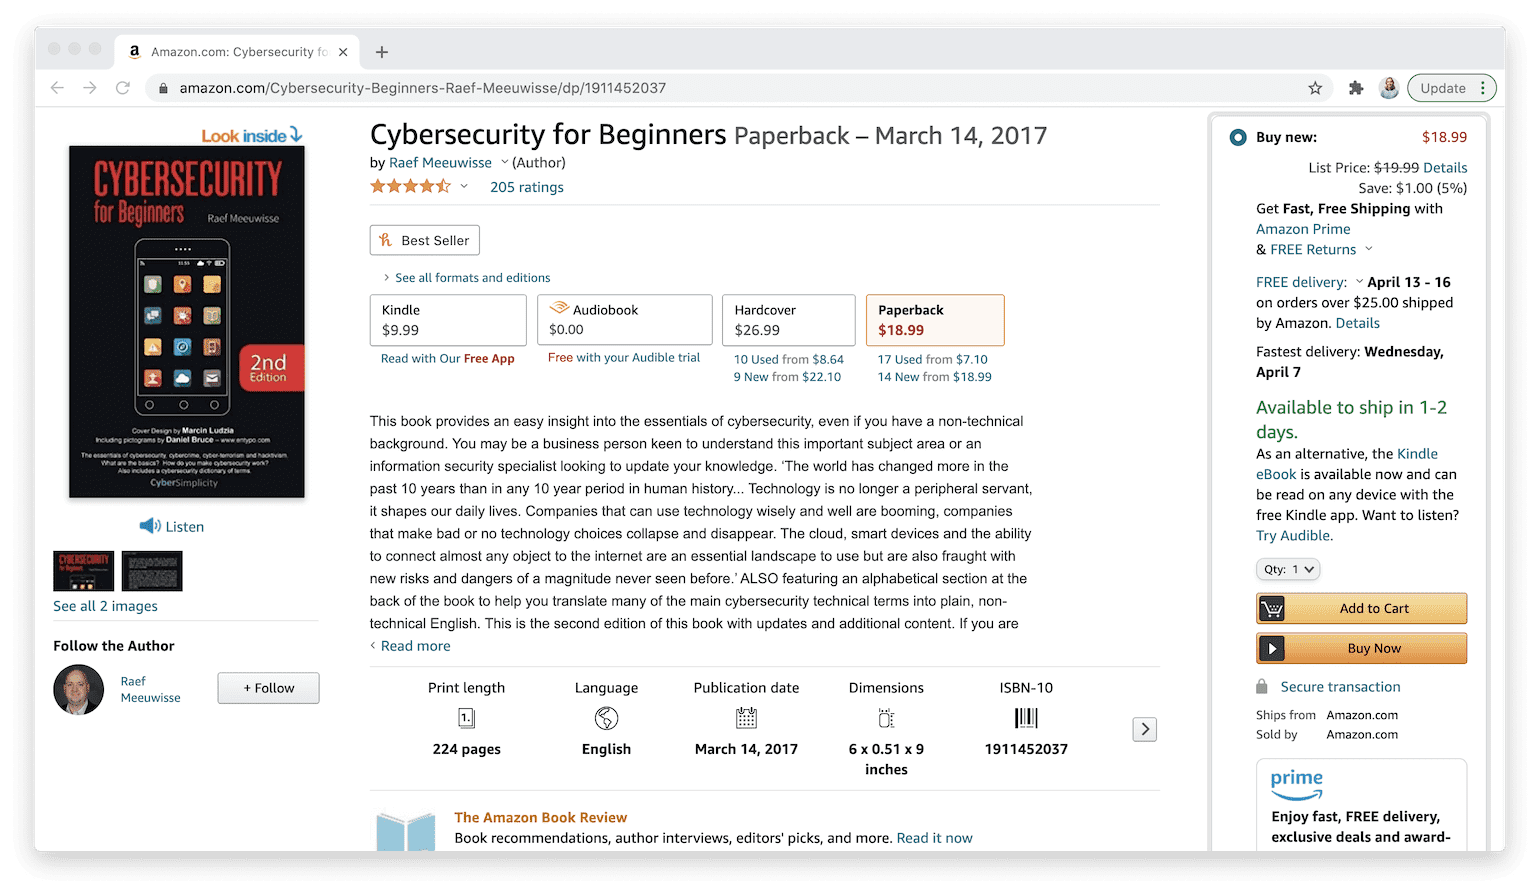1540x894 pixels.
Task: Open the Qty quantity dropdown
Action: (x=1288, y=569)
